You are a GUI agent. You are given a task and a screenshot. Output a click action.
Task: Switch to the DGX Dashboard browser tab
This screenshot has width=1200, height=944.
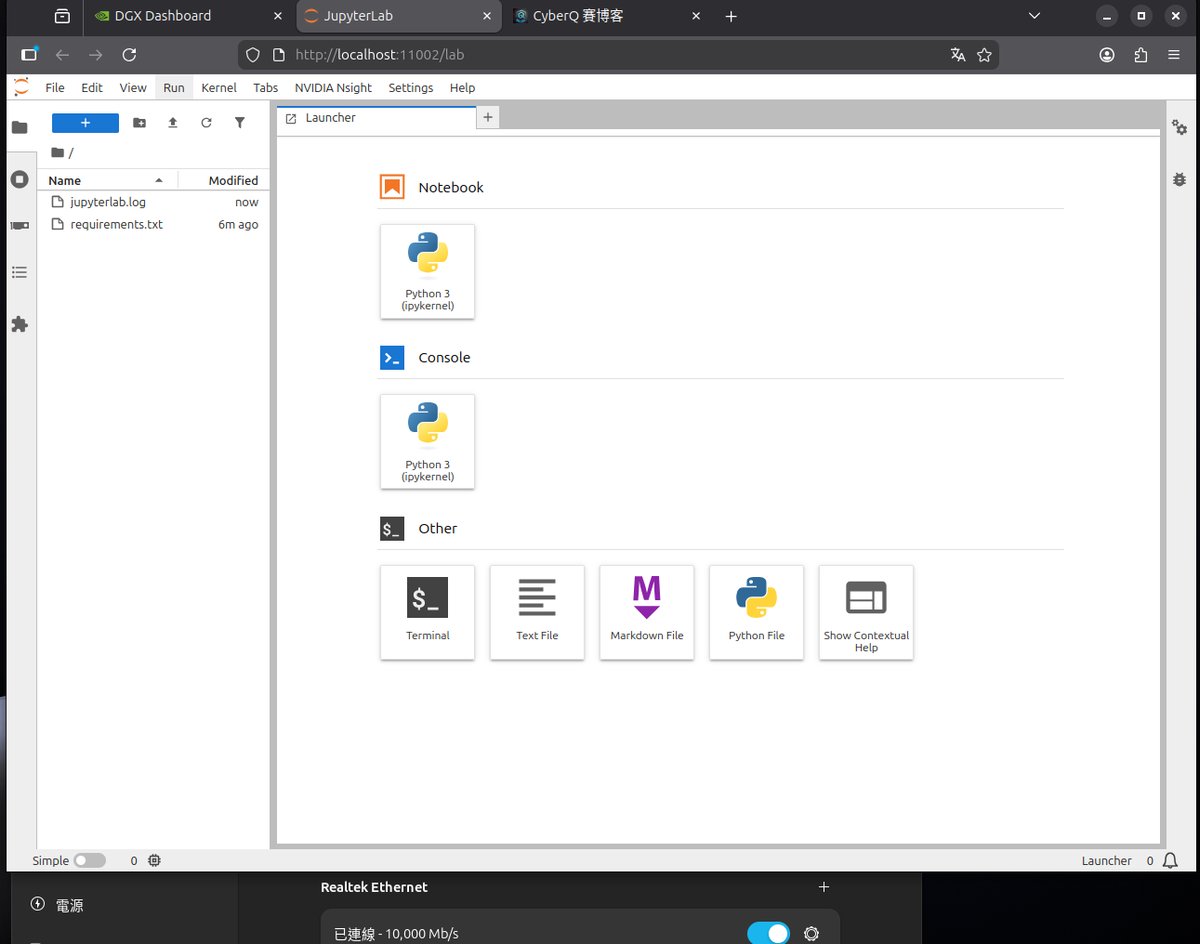[x=162, y=16]
